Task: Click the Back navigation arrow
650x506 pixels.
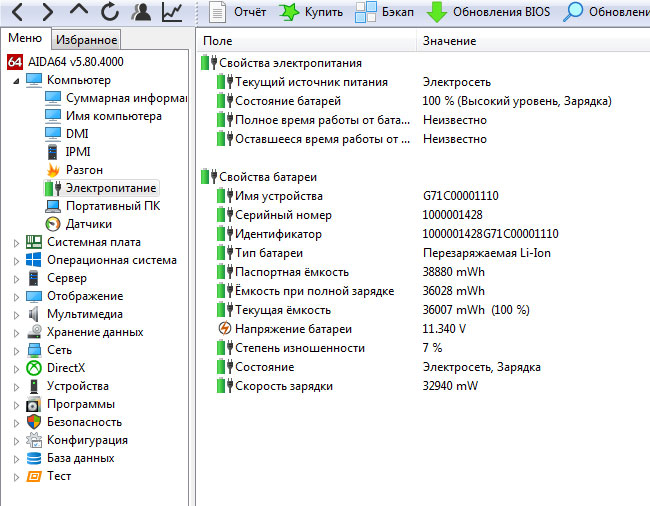Action: [x=17, y=12]
